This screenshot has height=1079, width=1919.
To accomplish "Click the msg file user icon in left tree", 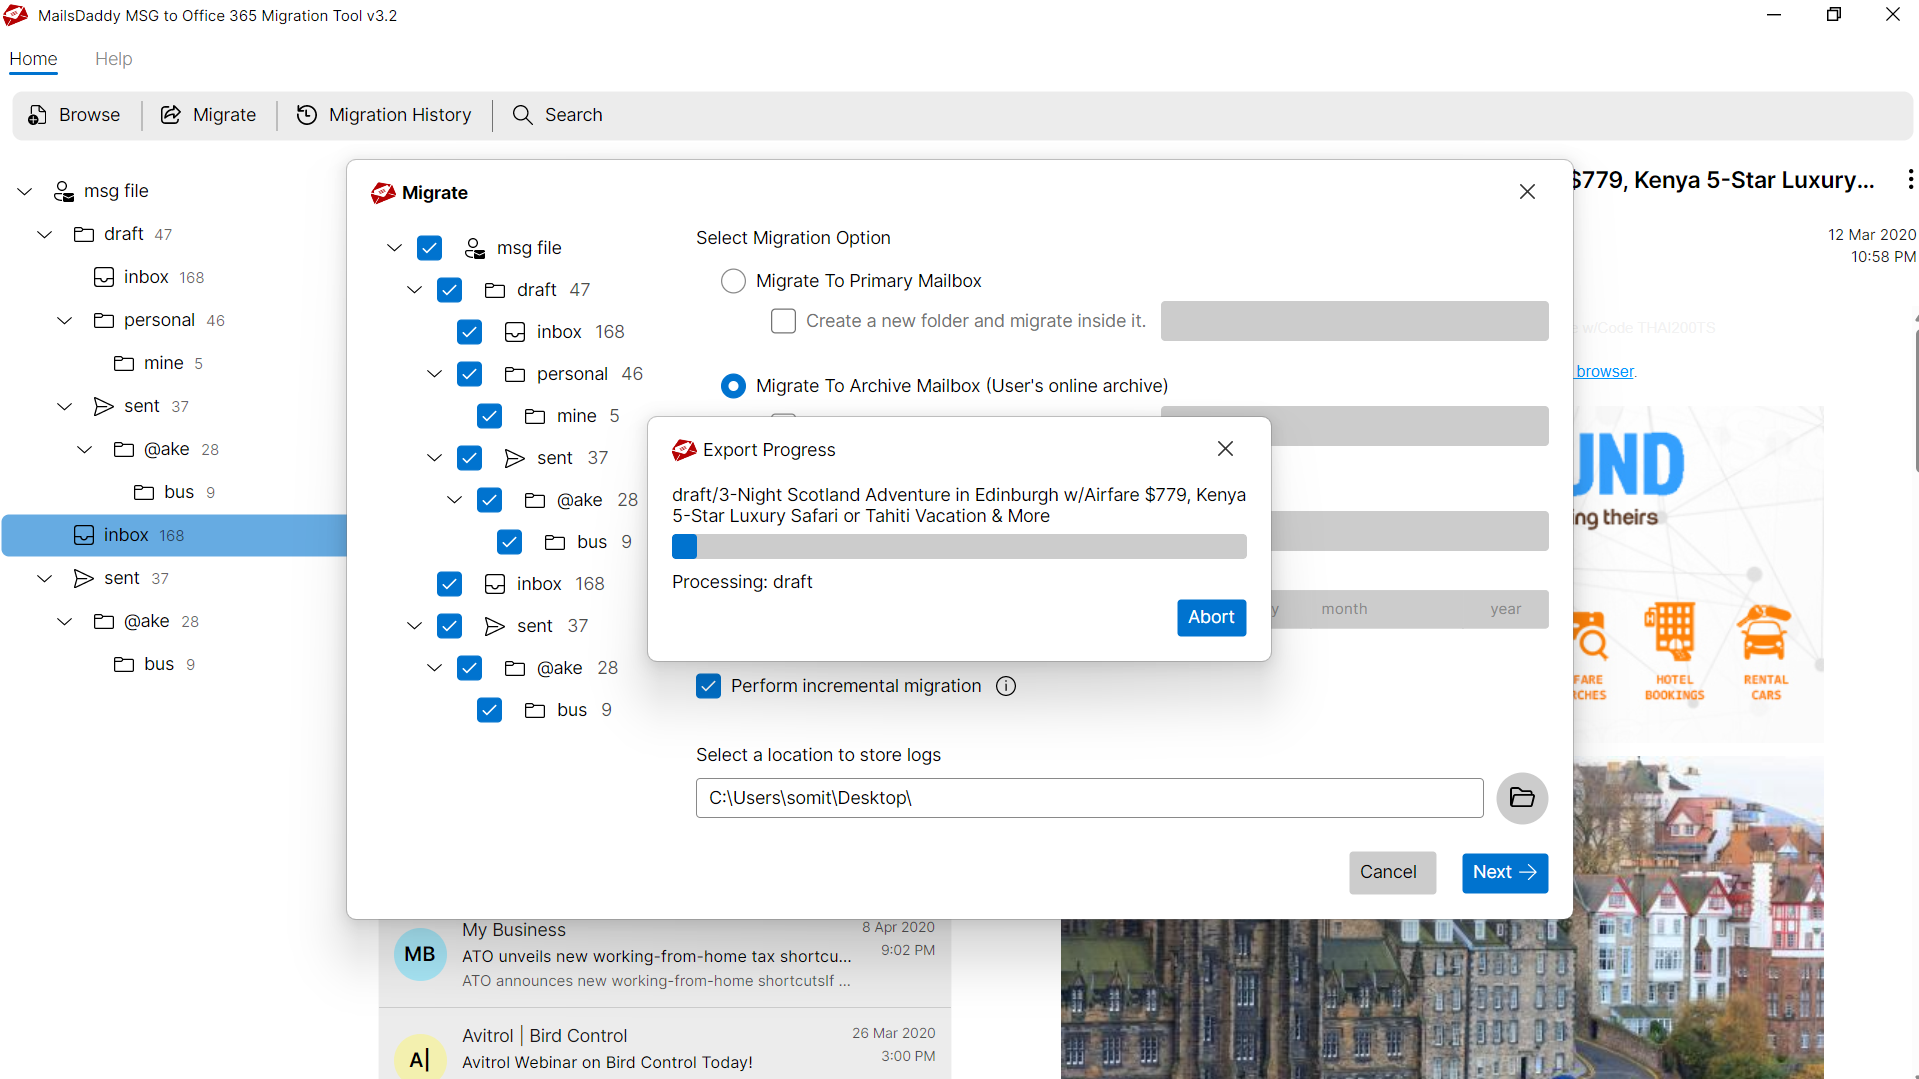I will pyautogui.click(x=64, y=191).
